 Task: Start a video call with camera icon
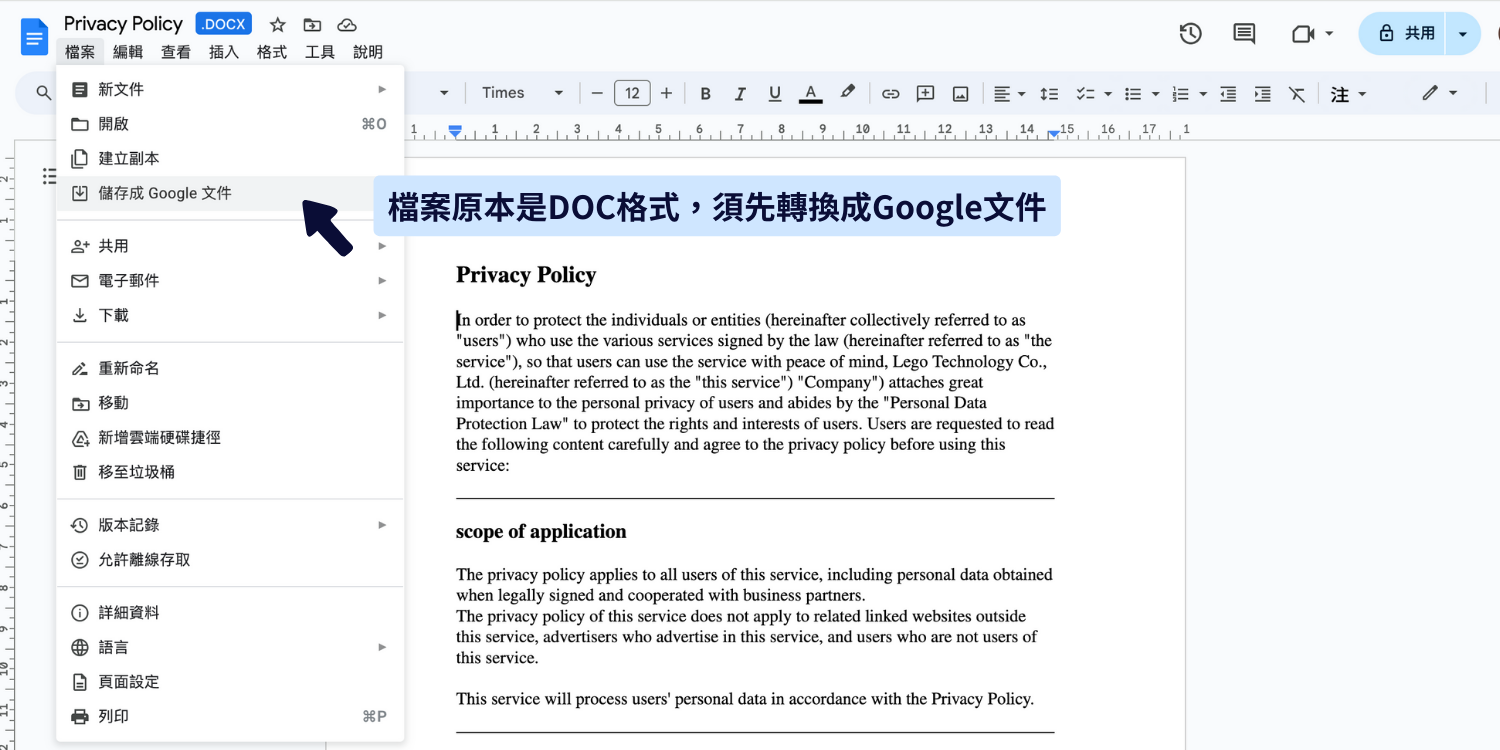[x=1302, y=34]
